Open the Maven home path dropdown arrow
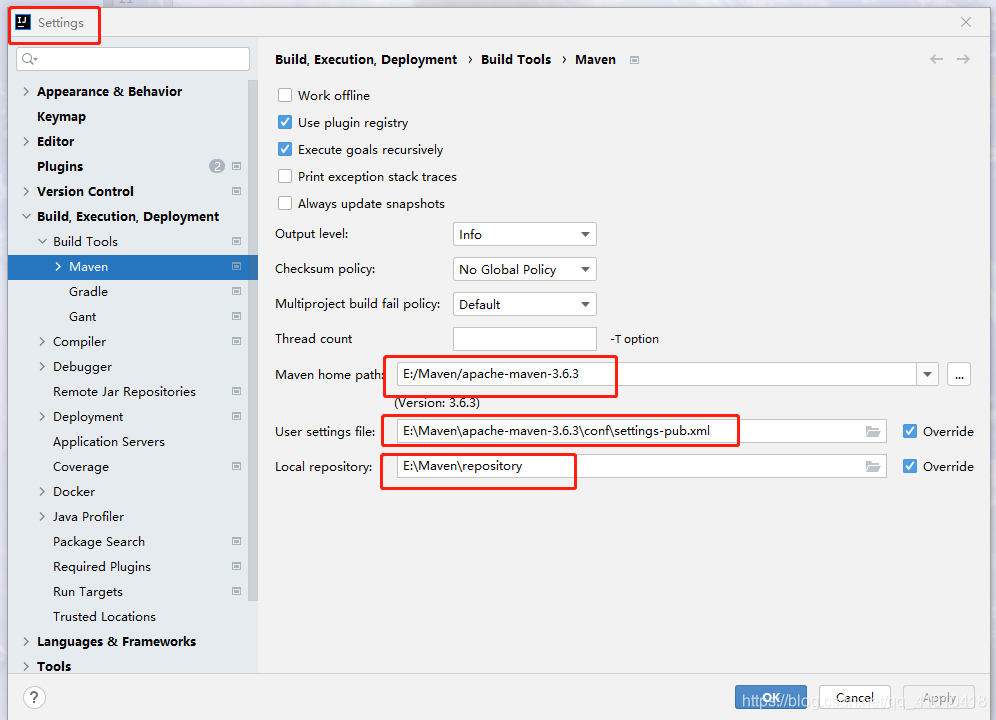996x720 pixels. pyautogui.click(x=927, y=374)
